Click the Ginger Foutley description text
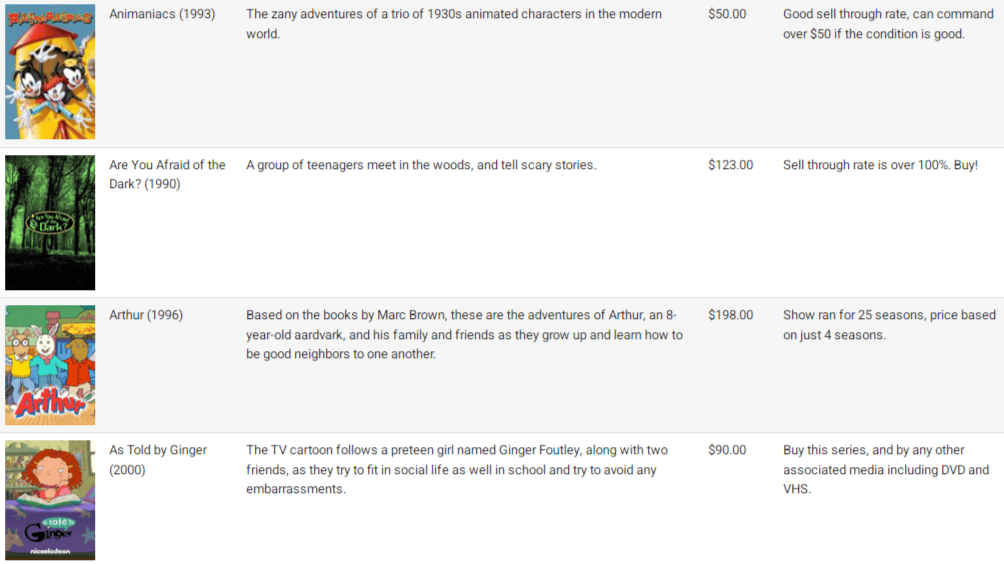The width and height of the screenshot is (1004, 564). pos(457,469)
